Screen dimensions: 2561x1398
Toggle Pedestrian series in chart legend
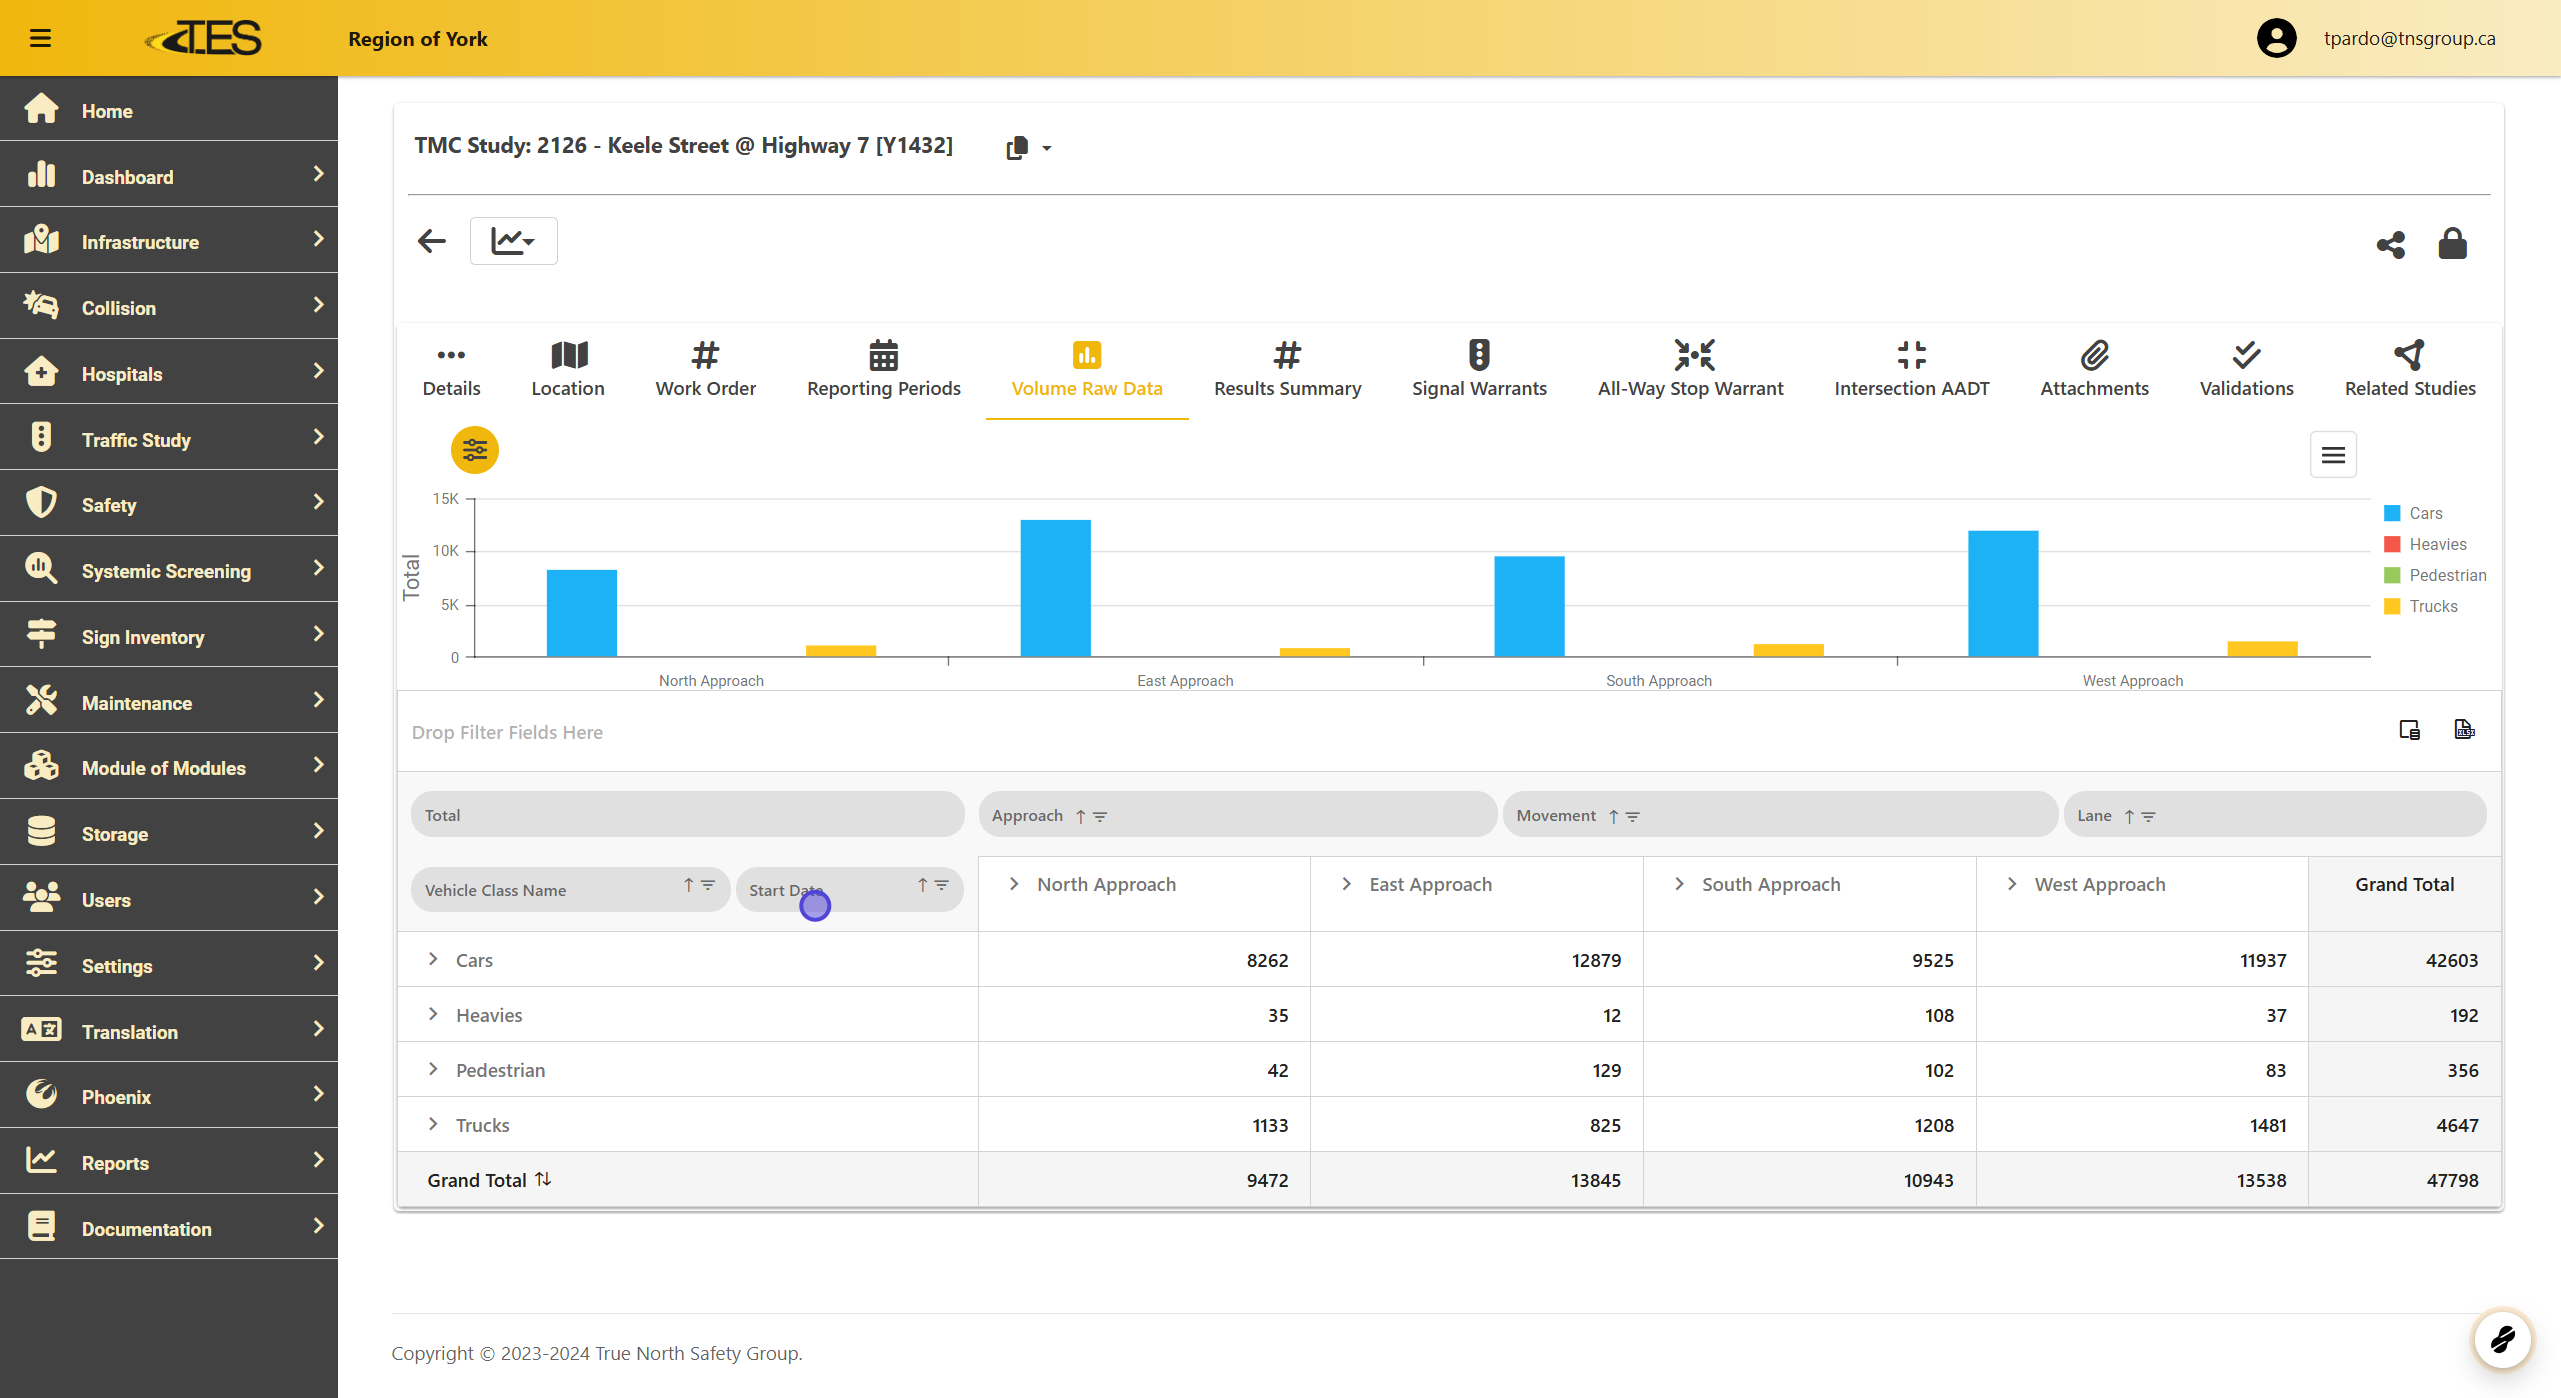coord(2447,575)
